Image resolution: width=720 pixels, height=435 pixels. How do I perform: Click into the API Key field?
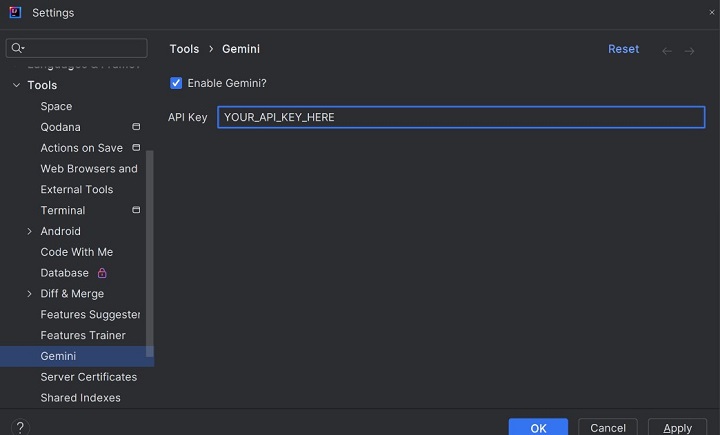[461, 117]
